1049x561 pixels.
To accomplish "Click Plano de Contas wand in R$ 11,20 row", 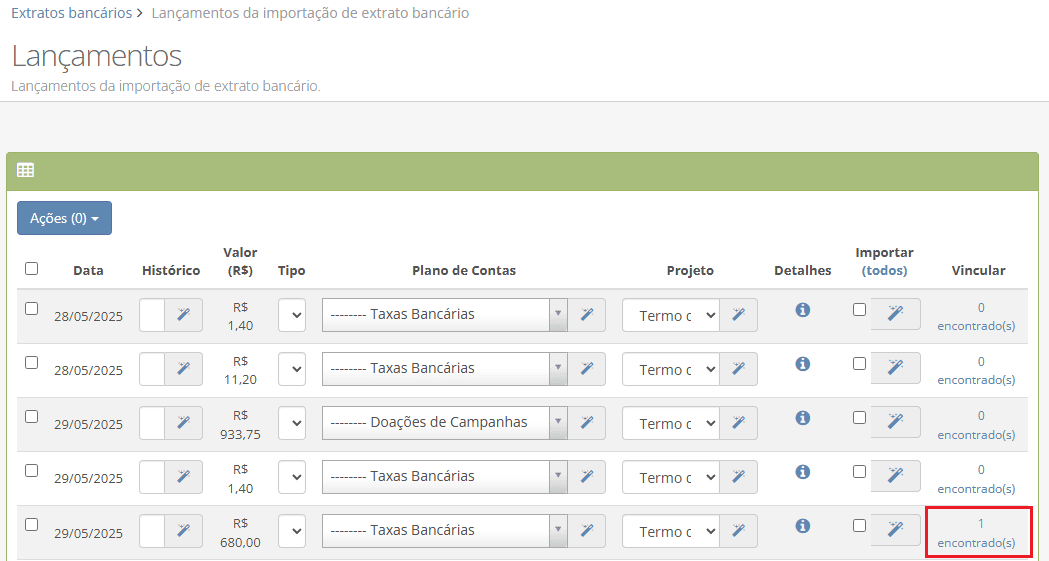I will tap(587, 369).
